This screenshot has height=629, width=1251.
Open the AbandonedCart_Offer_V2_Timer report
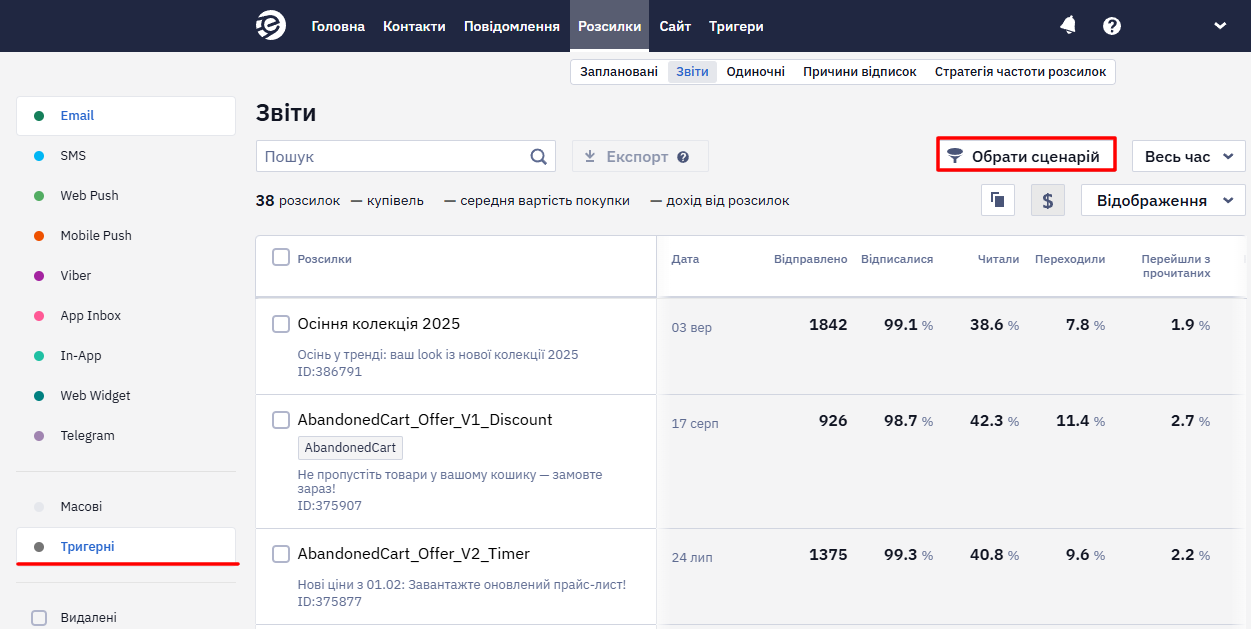(414, 554)
